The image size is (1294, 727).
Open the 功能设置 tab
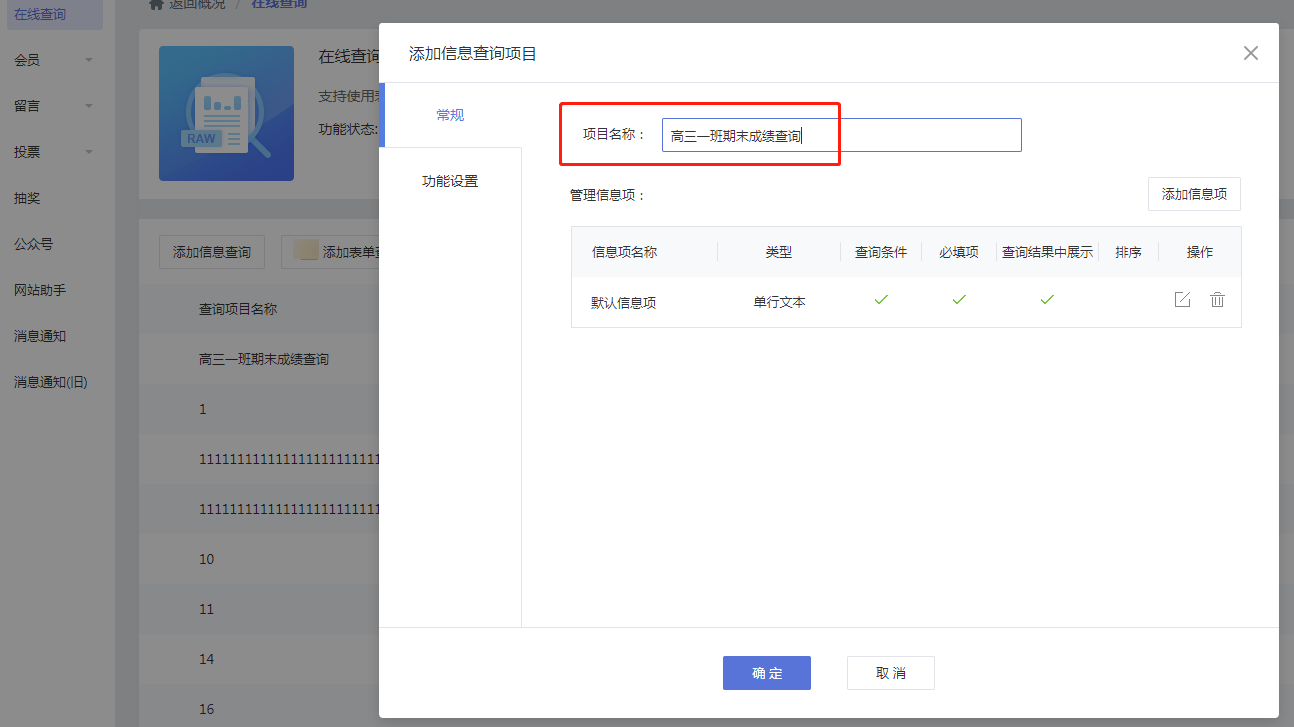(450, 181)
